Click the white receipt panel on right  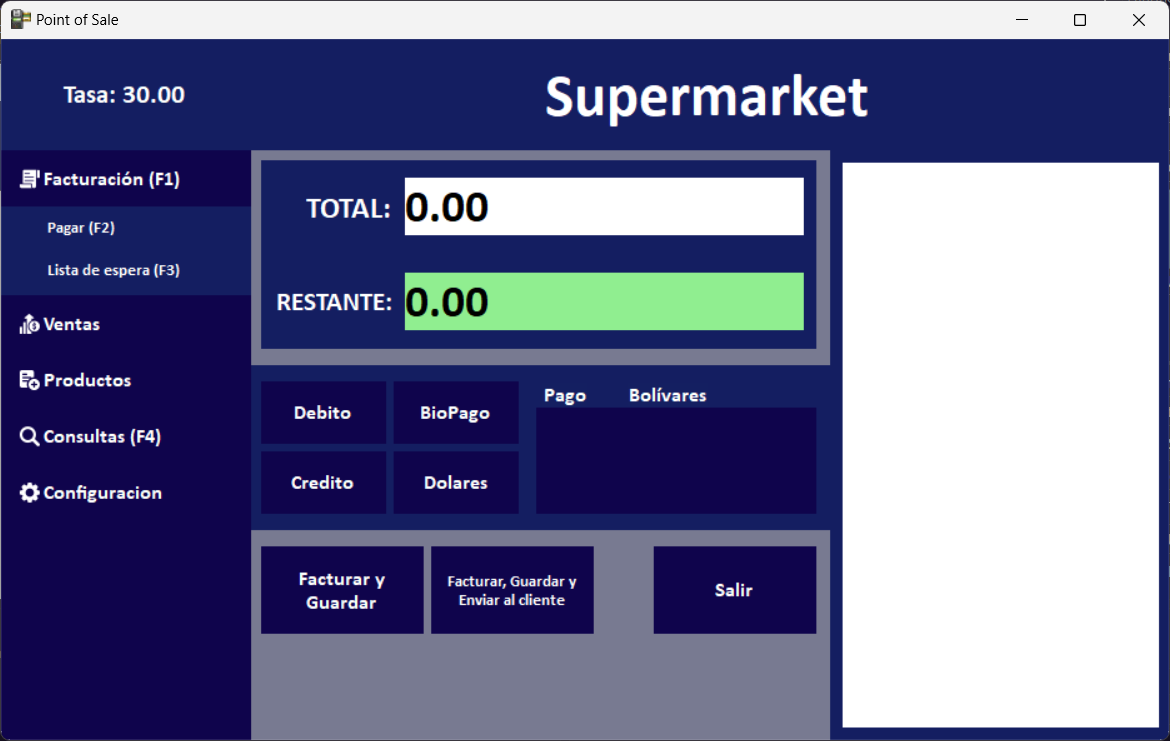(1000, 445)
